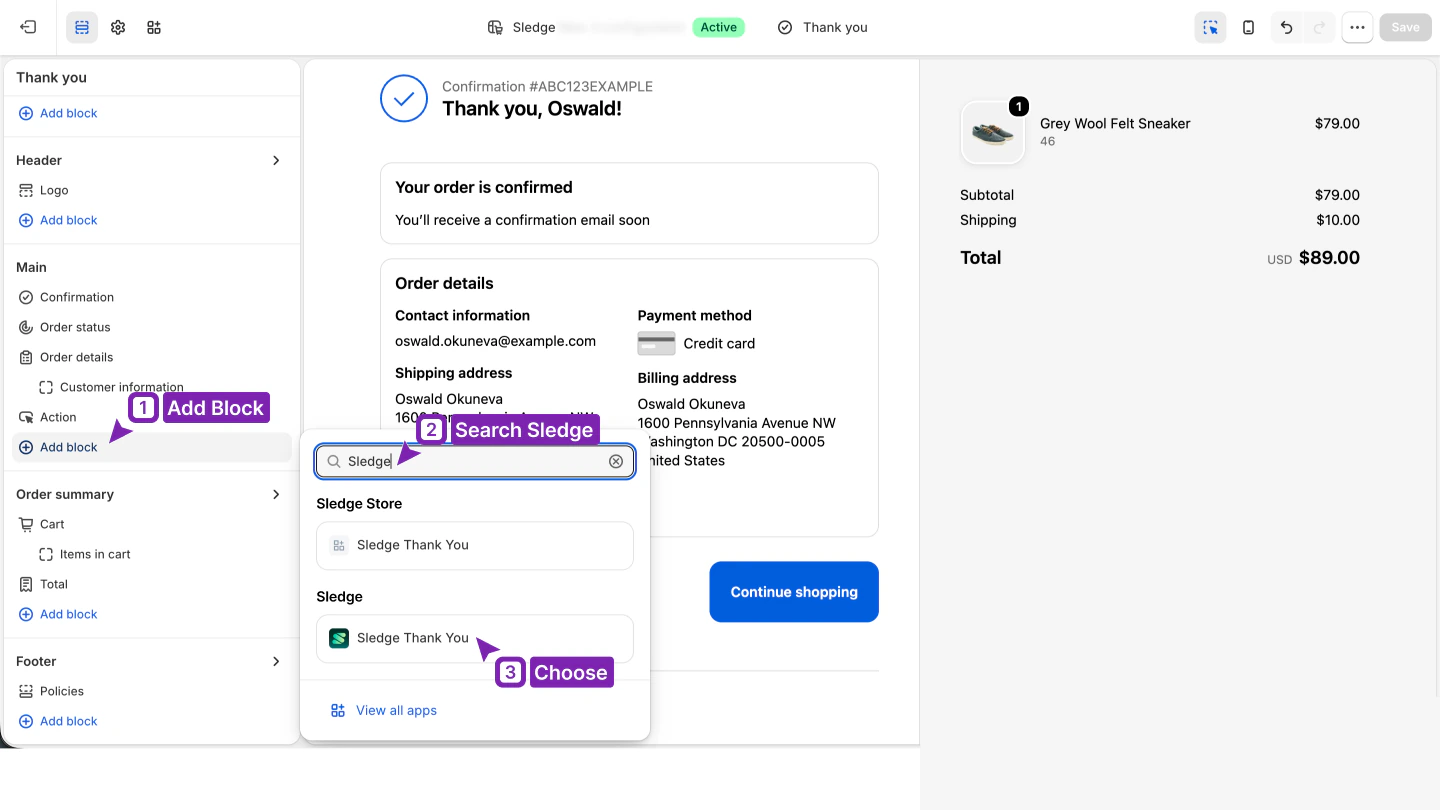This screenshot has height=810, width=1440.
Task: Open the Thank you page selector
Action: tap(823, 27)
